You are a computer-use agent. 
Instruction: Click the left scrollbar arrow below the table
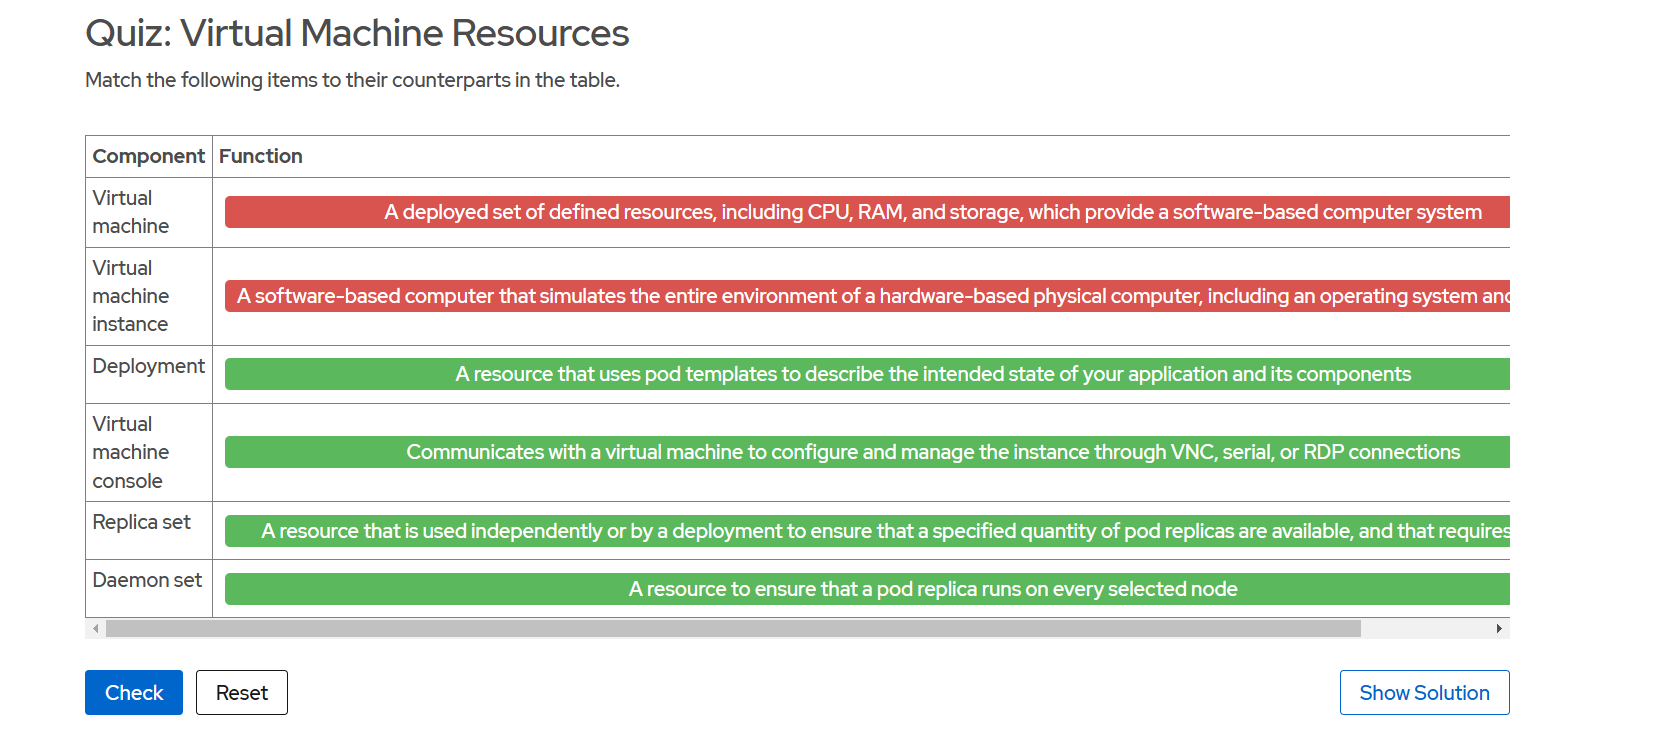coord(93,628)
